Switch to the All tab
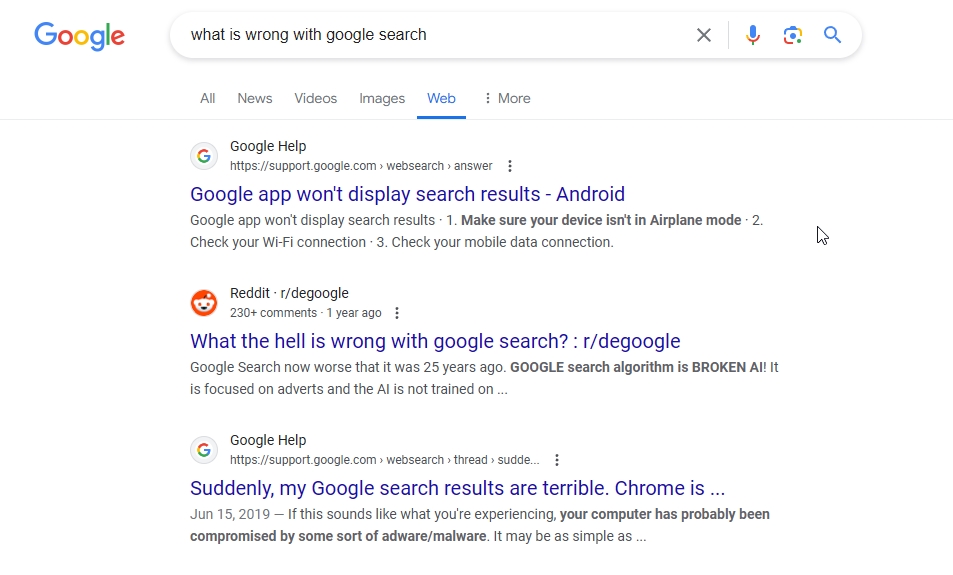The width and height of the screenshot is (953, 575). coord(208,98)
